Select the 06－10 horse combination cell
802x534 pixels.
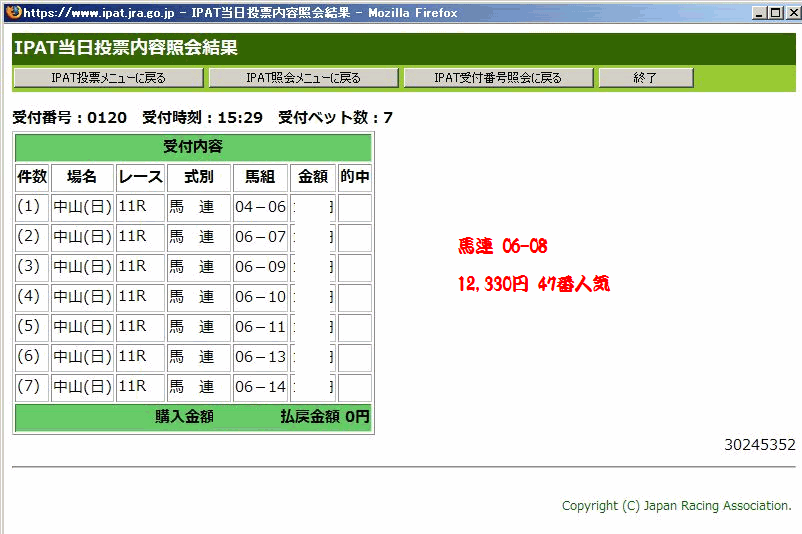coord(260,298)
